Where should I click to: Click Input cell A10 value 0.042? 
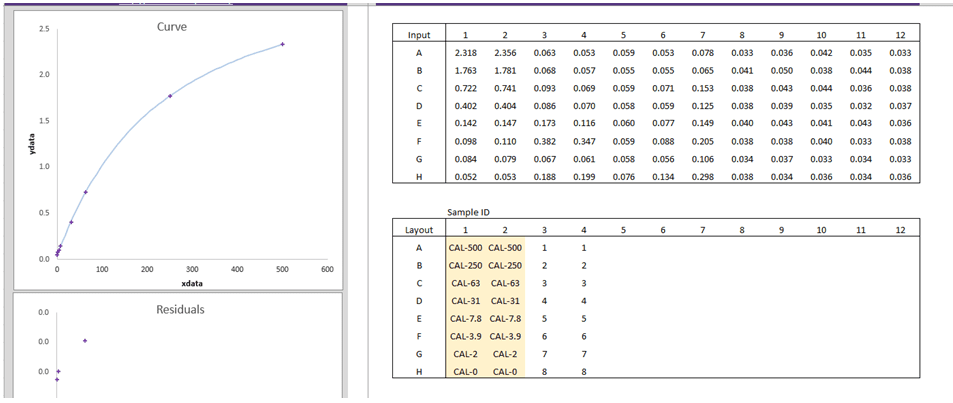coord(821,53)
